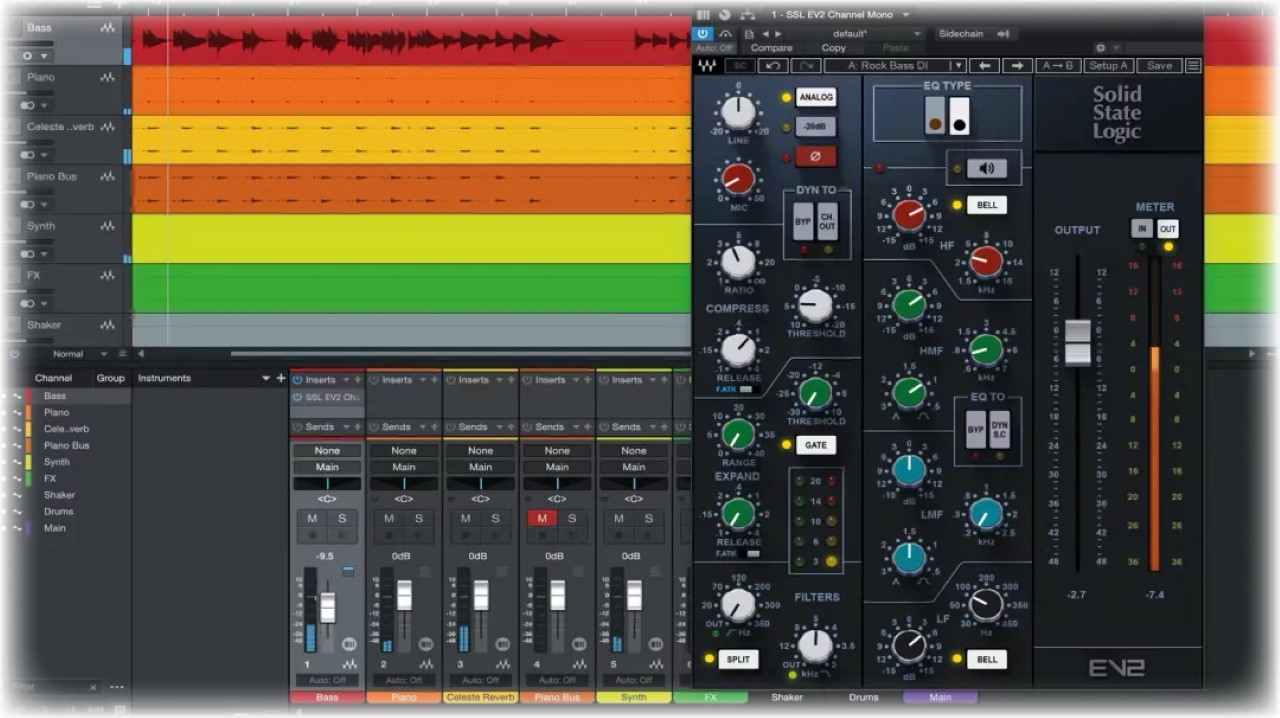Open the Bass channel input None selector
Image resolution: width=1280 pixels, height=718 pixels.
click(x=327, y=451)
